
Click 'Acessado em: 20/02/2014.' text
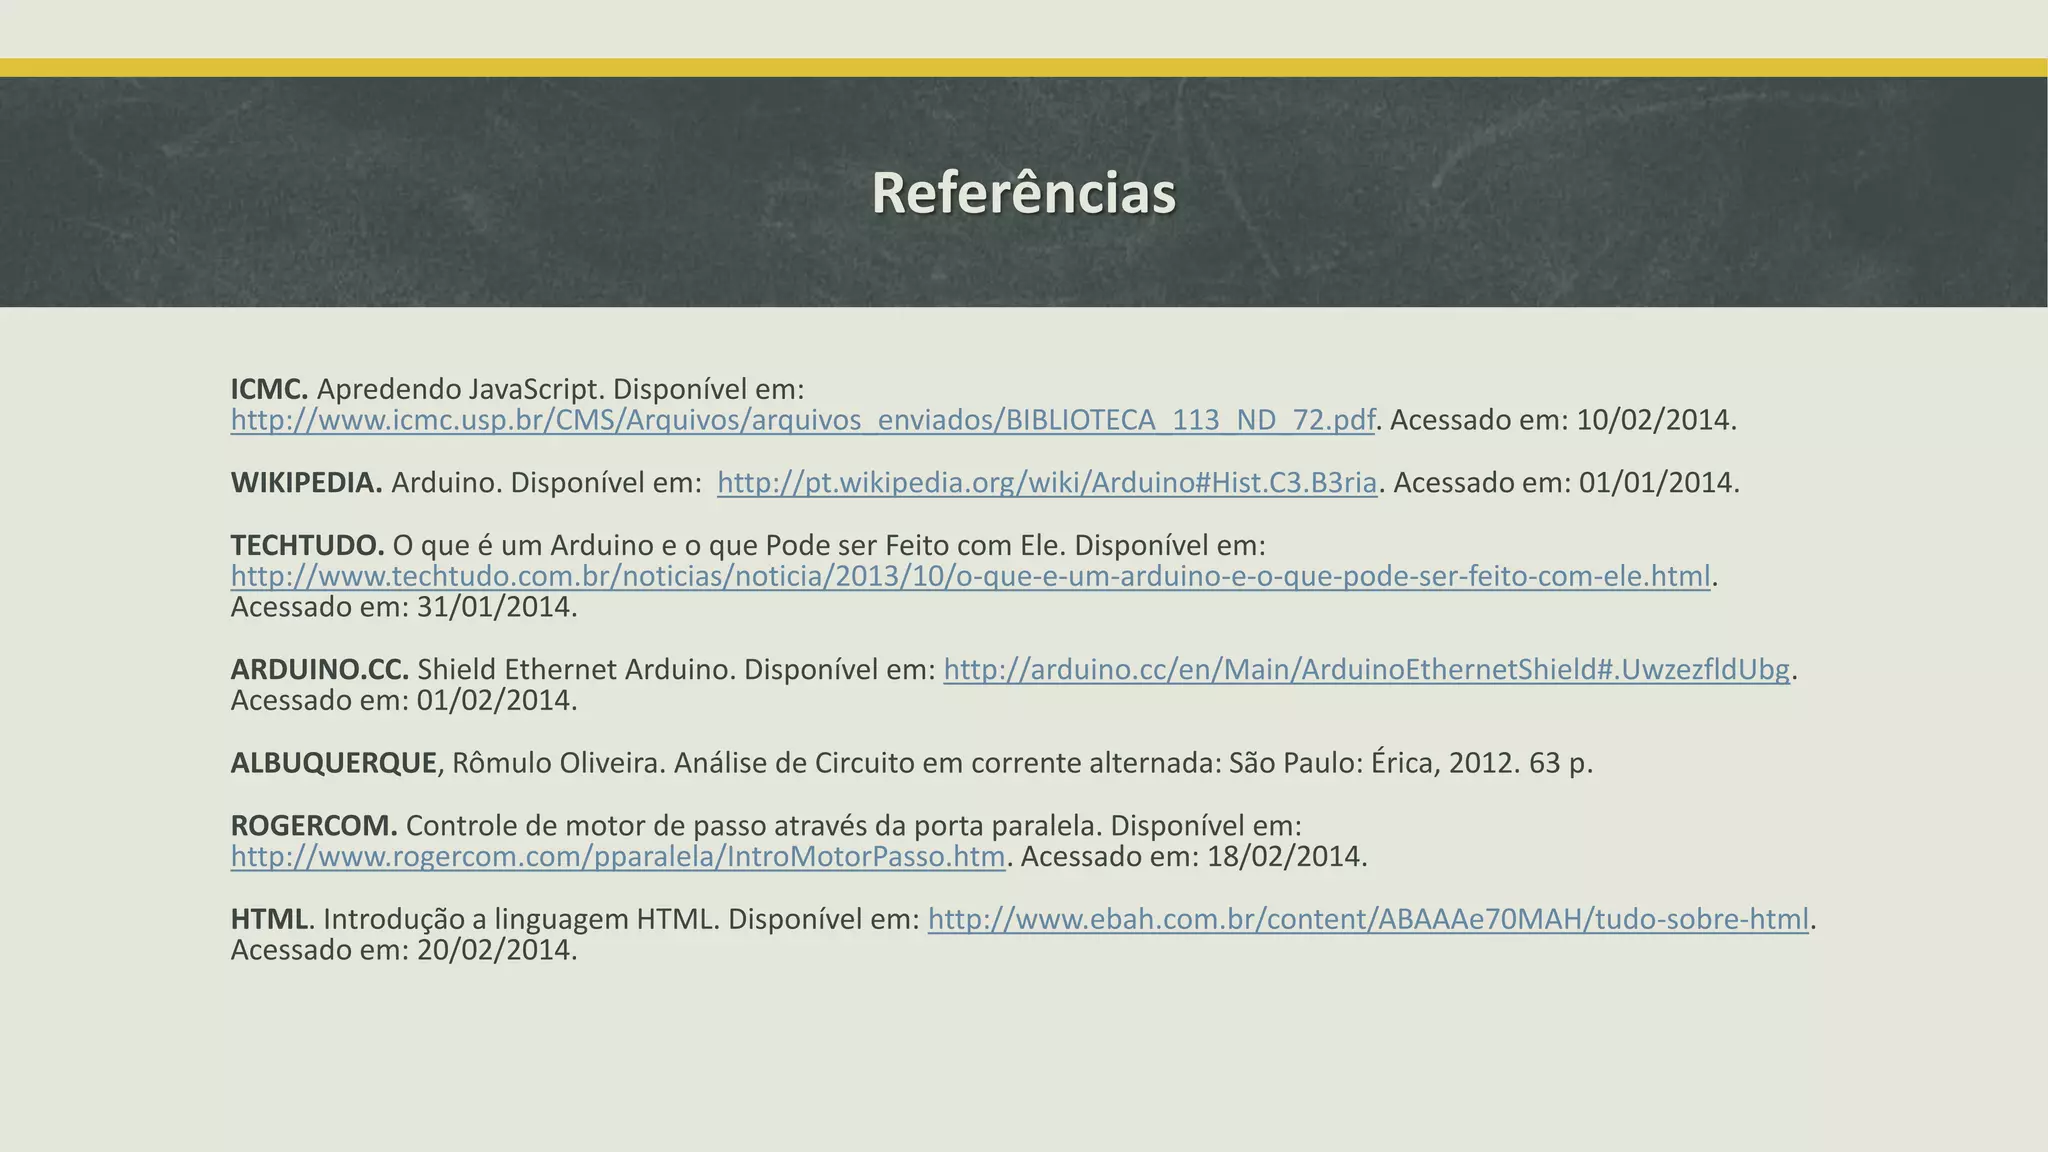pos(404,950)
